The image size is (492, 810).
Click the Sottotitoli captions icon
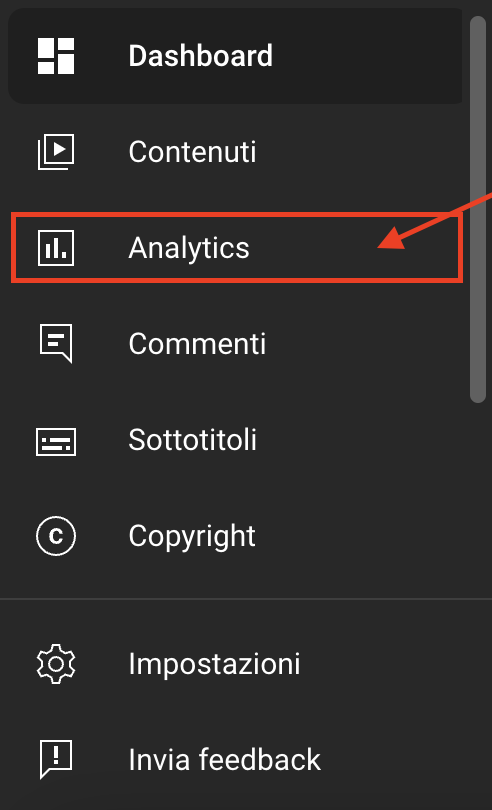tap(56, 442)
